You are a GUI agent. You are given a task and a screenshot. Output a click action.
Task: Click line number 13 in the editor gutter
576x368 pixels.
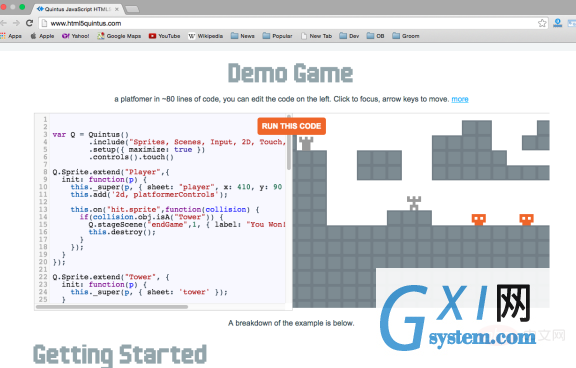coord(43,210)
